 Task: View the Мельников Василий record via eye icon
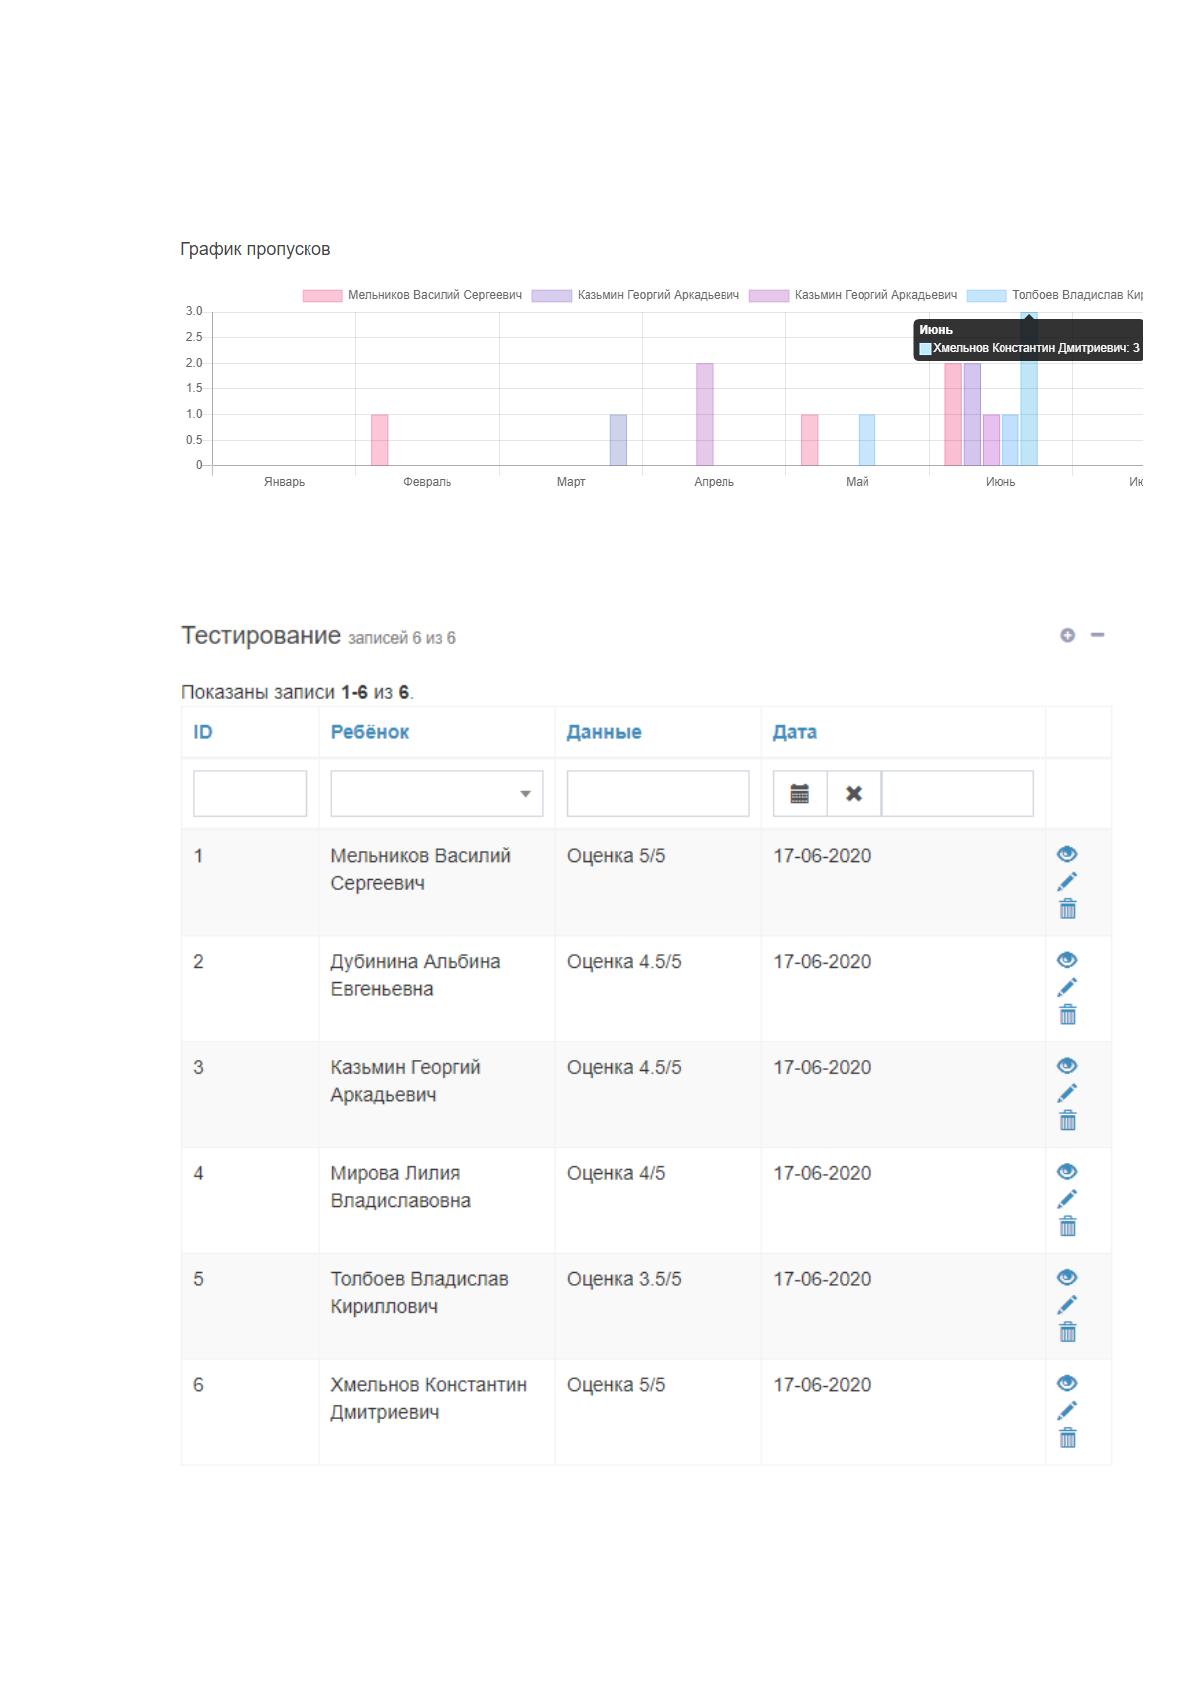[x=1067, y=854]
